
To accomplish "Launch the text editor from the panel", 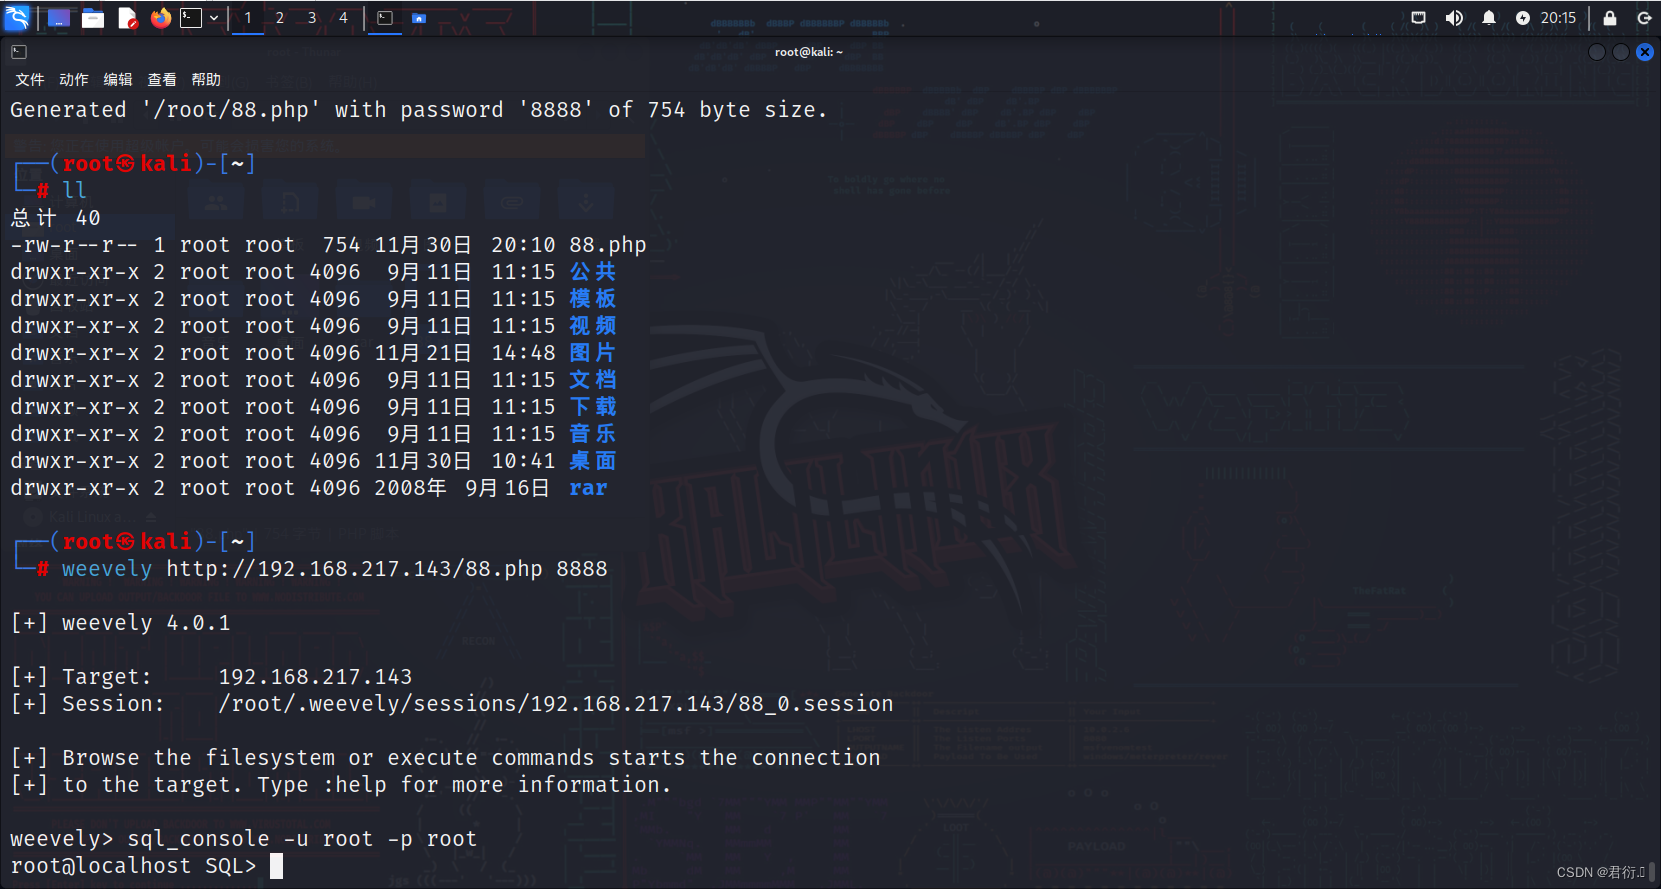I will pos(127,18).
